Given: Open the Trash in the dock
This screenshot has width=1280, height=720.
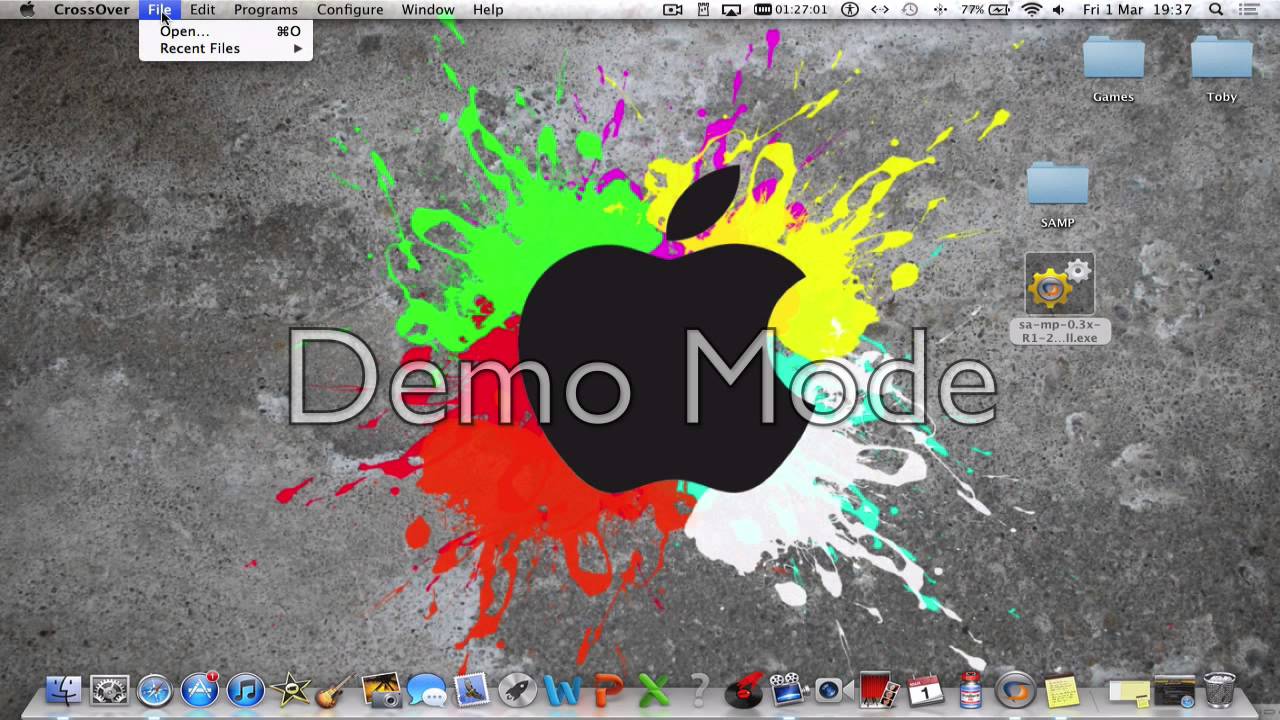Looking at the screenshot, I should click(x=1219, y=690).
